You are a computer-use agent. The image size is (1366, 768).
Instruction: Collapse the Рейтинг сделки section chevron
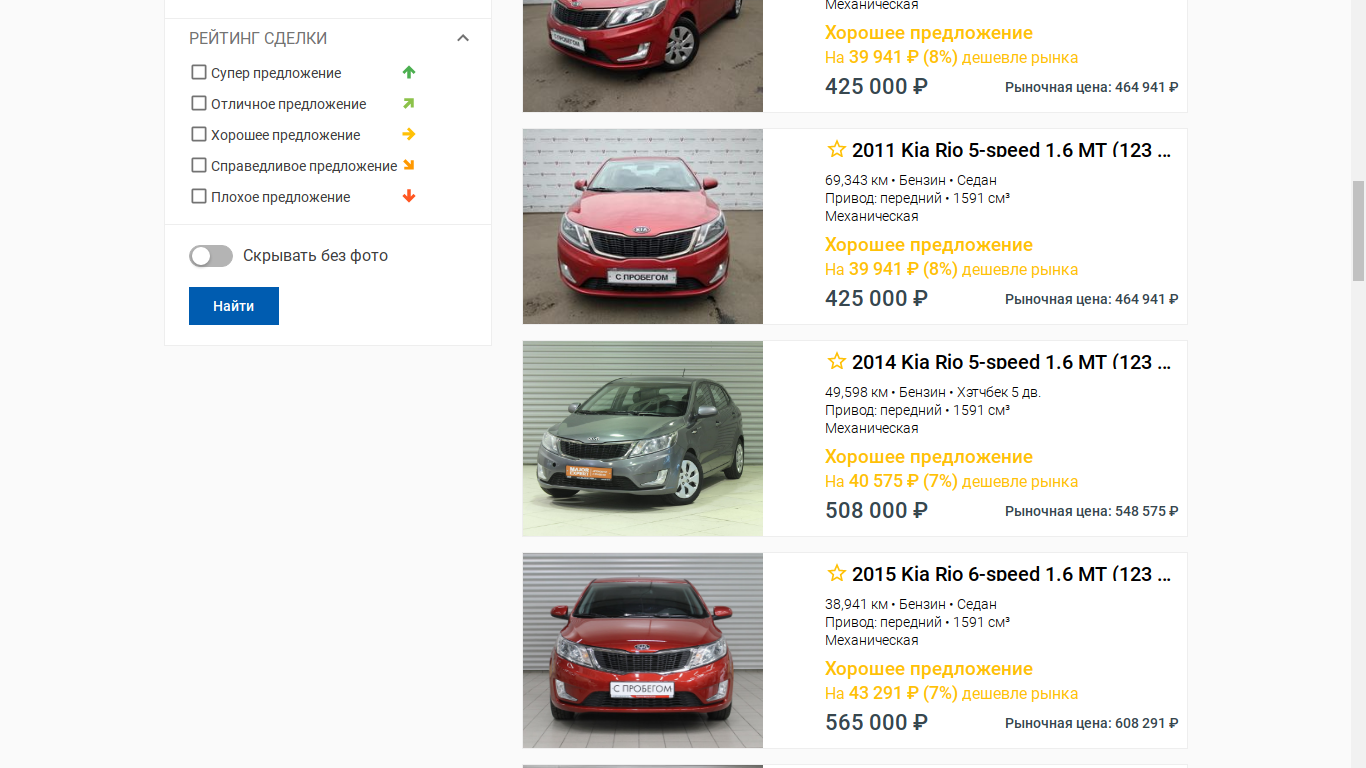(x=463, y=38)
